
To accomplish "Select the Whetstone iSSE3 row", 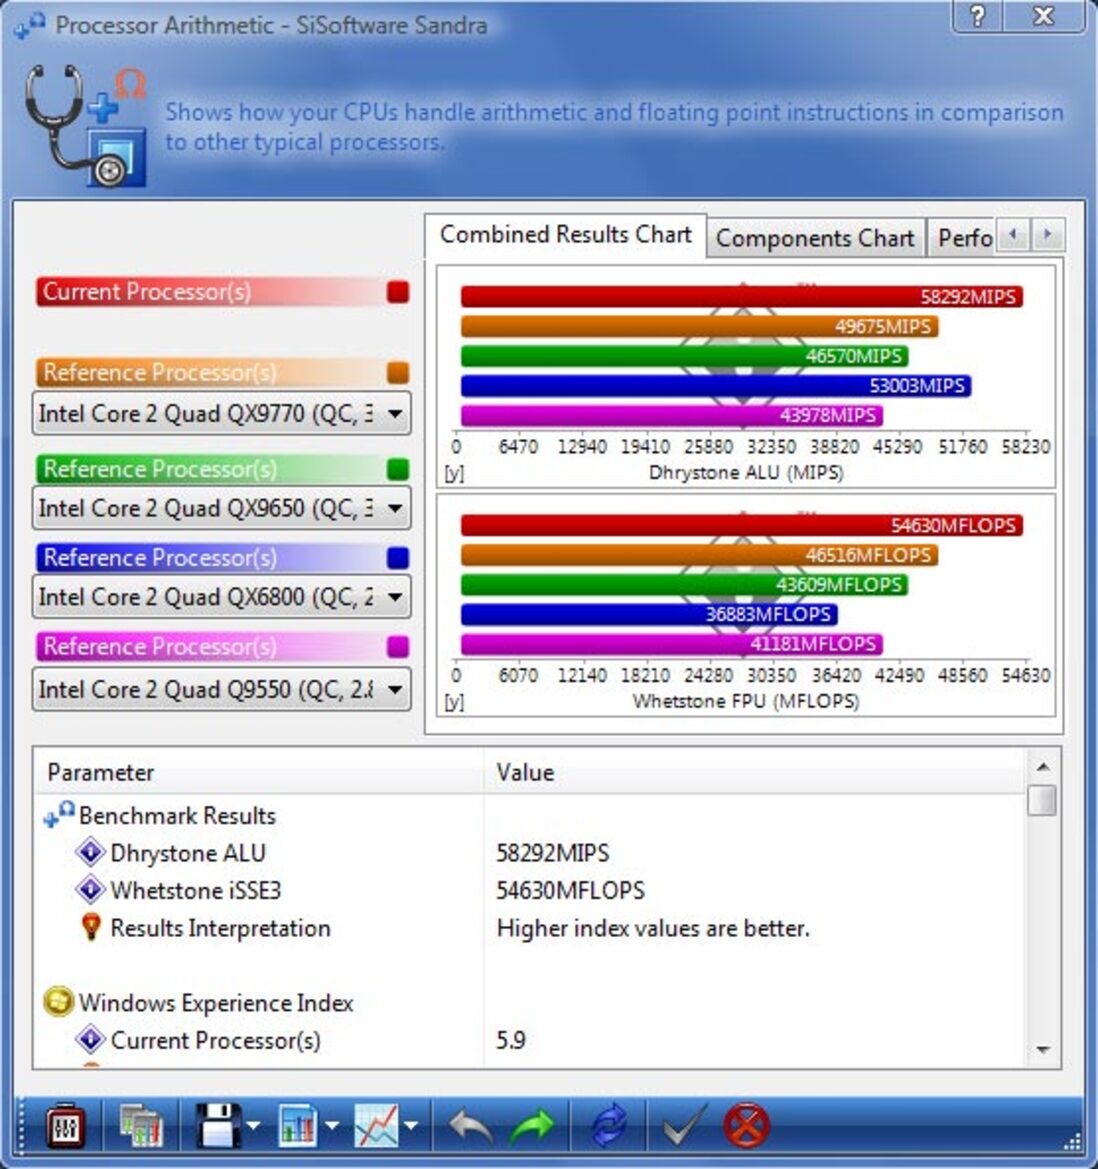I will (530, 889).
